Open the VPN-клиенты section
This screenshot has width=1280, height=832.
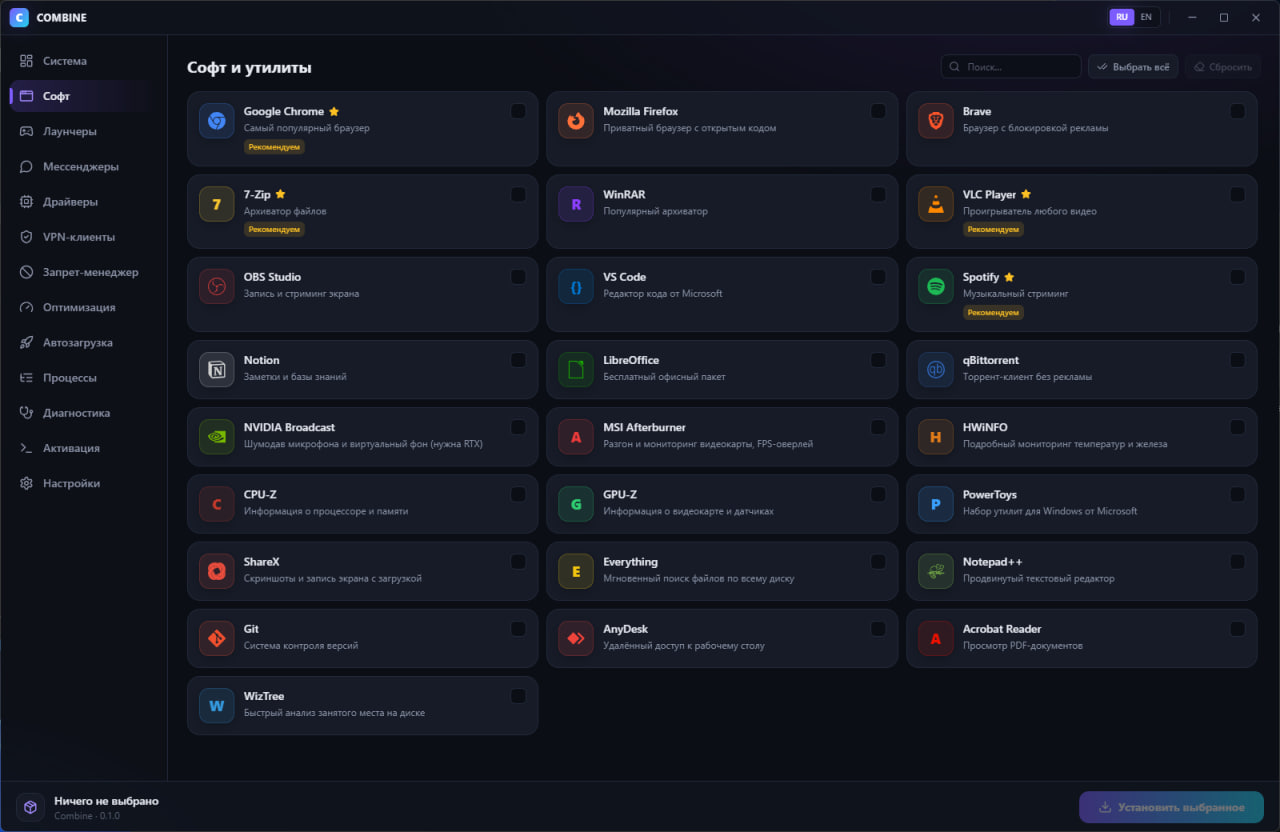(x=83, y=237)
